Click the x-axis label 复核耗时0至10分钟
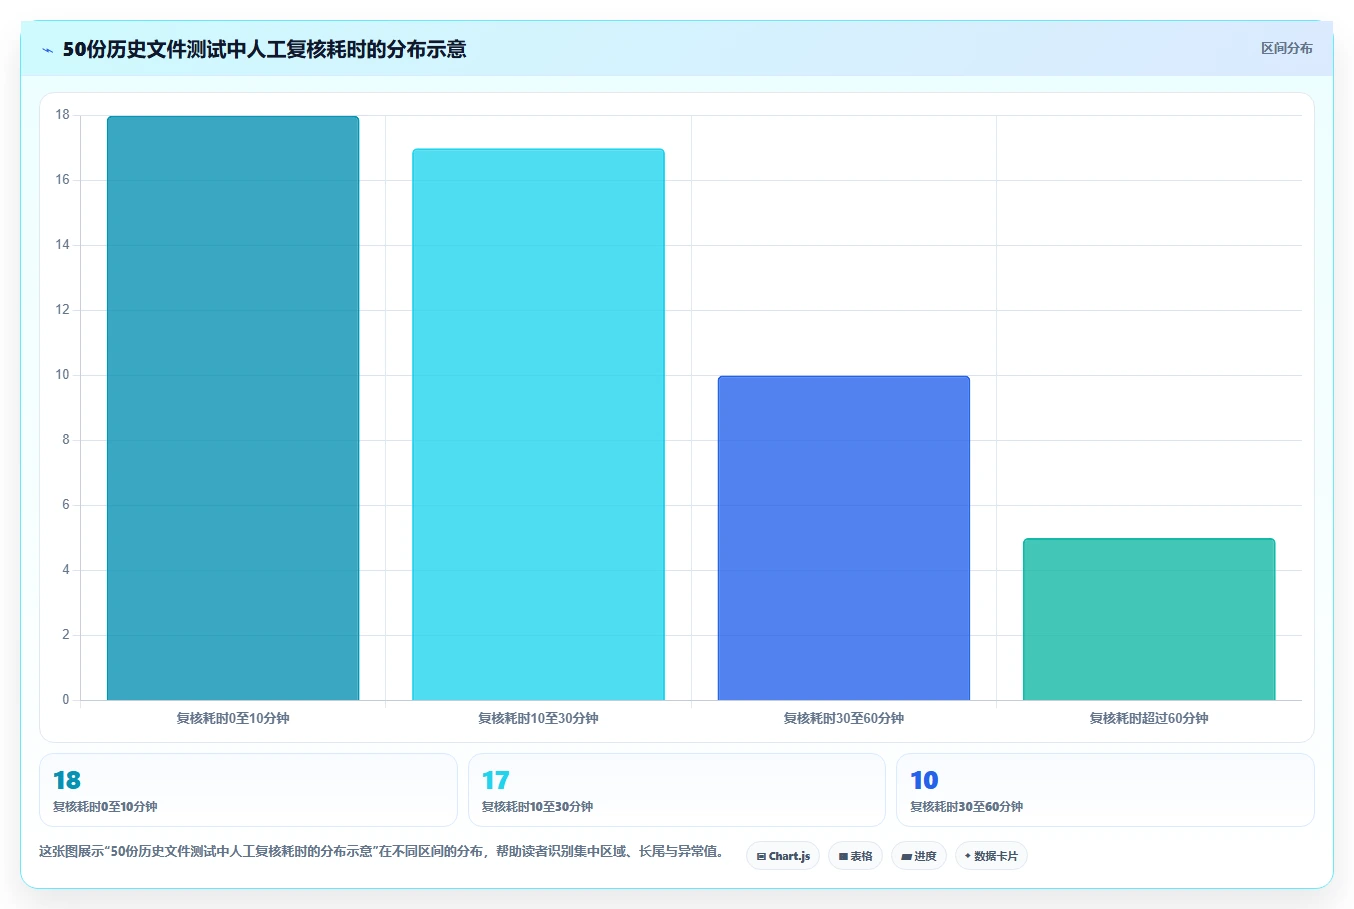Viewport: 1354px width, 909px height. (233, 718)
